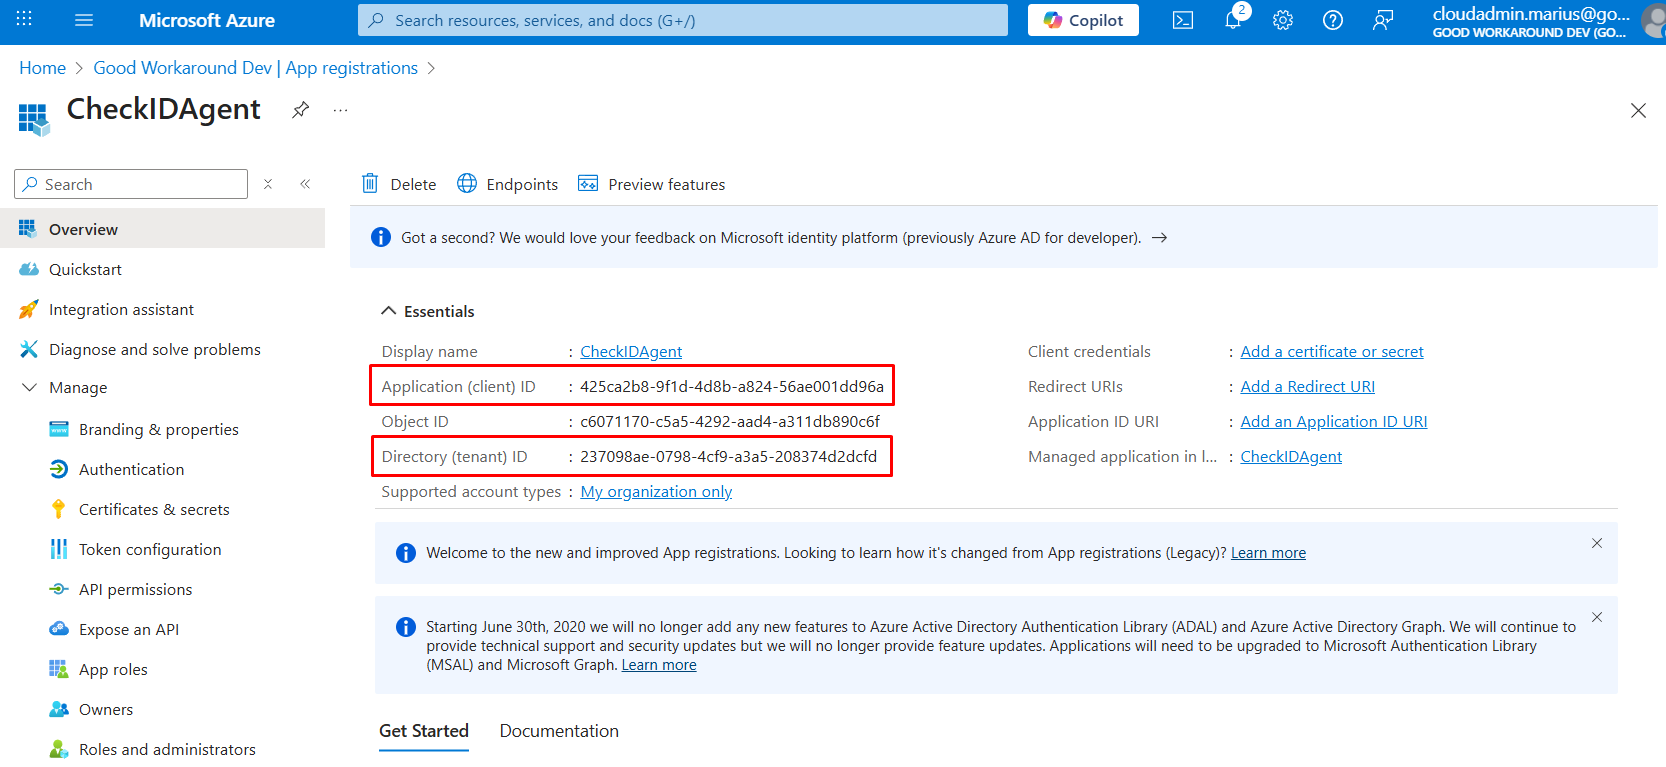Collapse the left sidebar menu
Screen dimensions: 1666x767
click(305, 184)
